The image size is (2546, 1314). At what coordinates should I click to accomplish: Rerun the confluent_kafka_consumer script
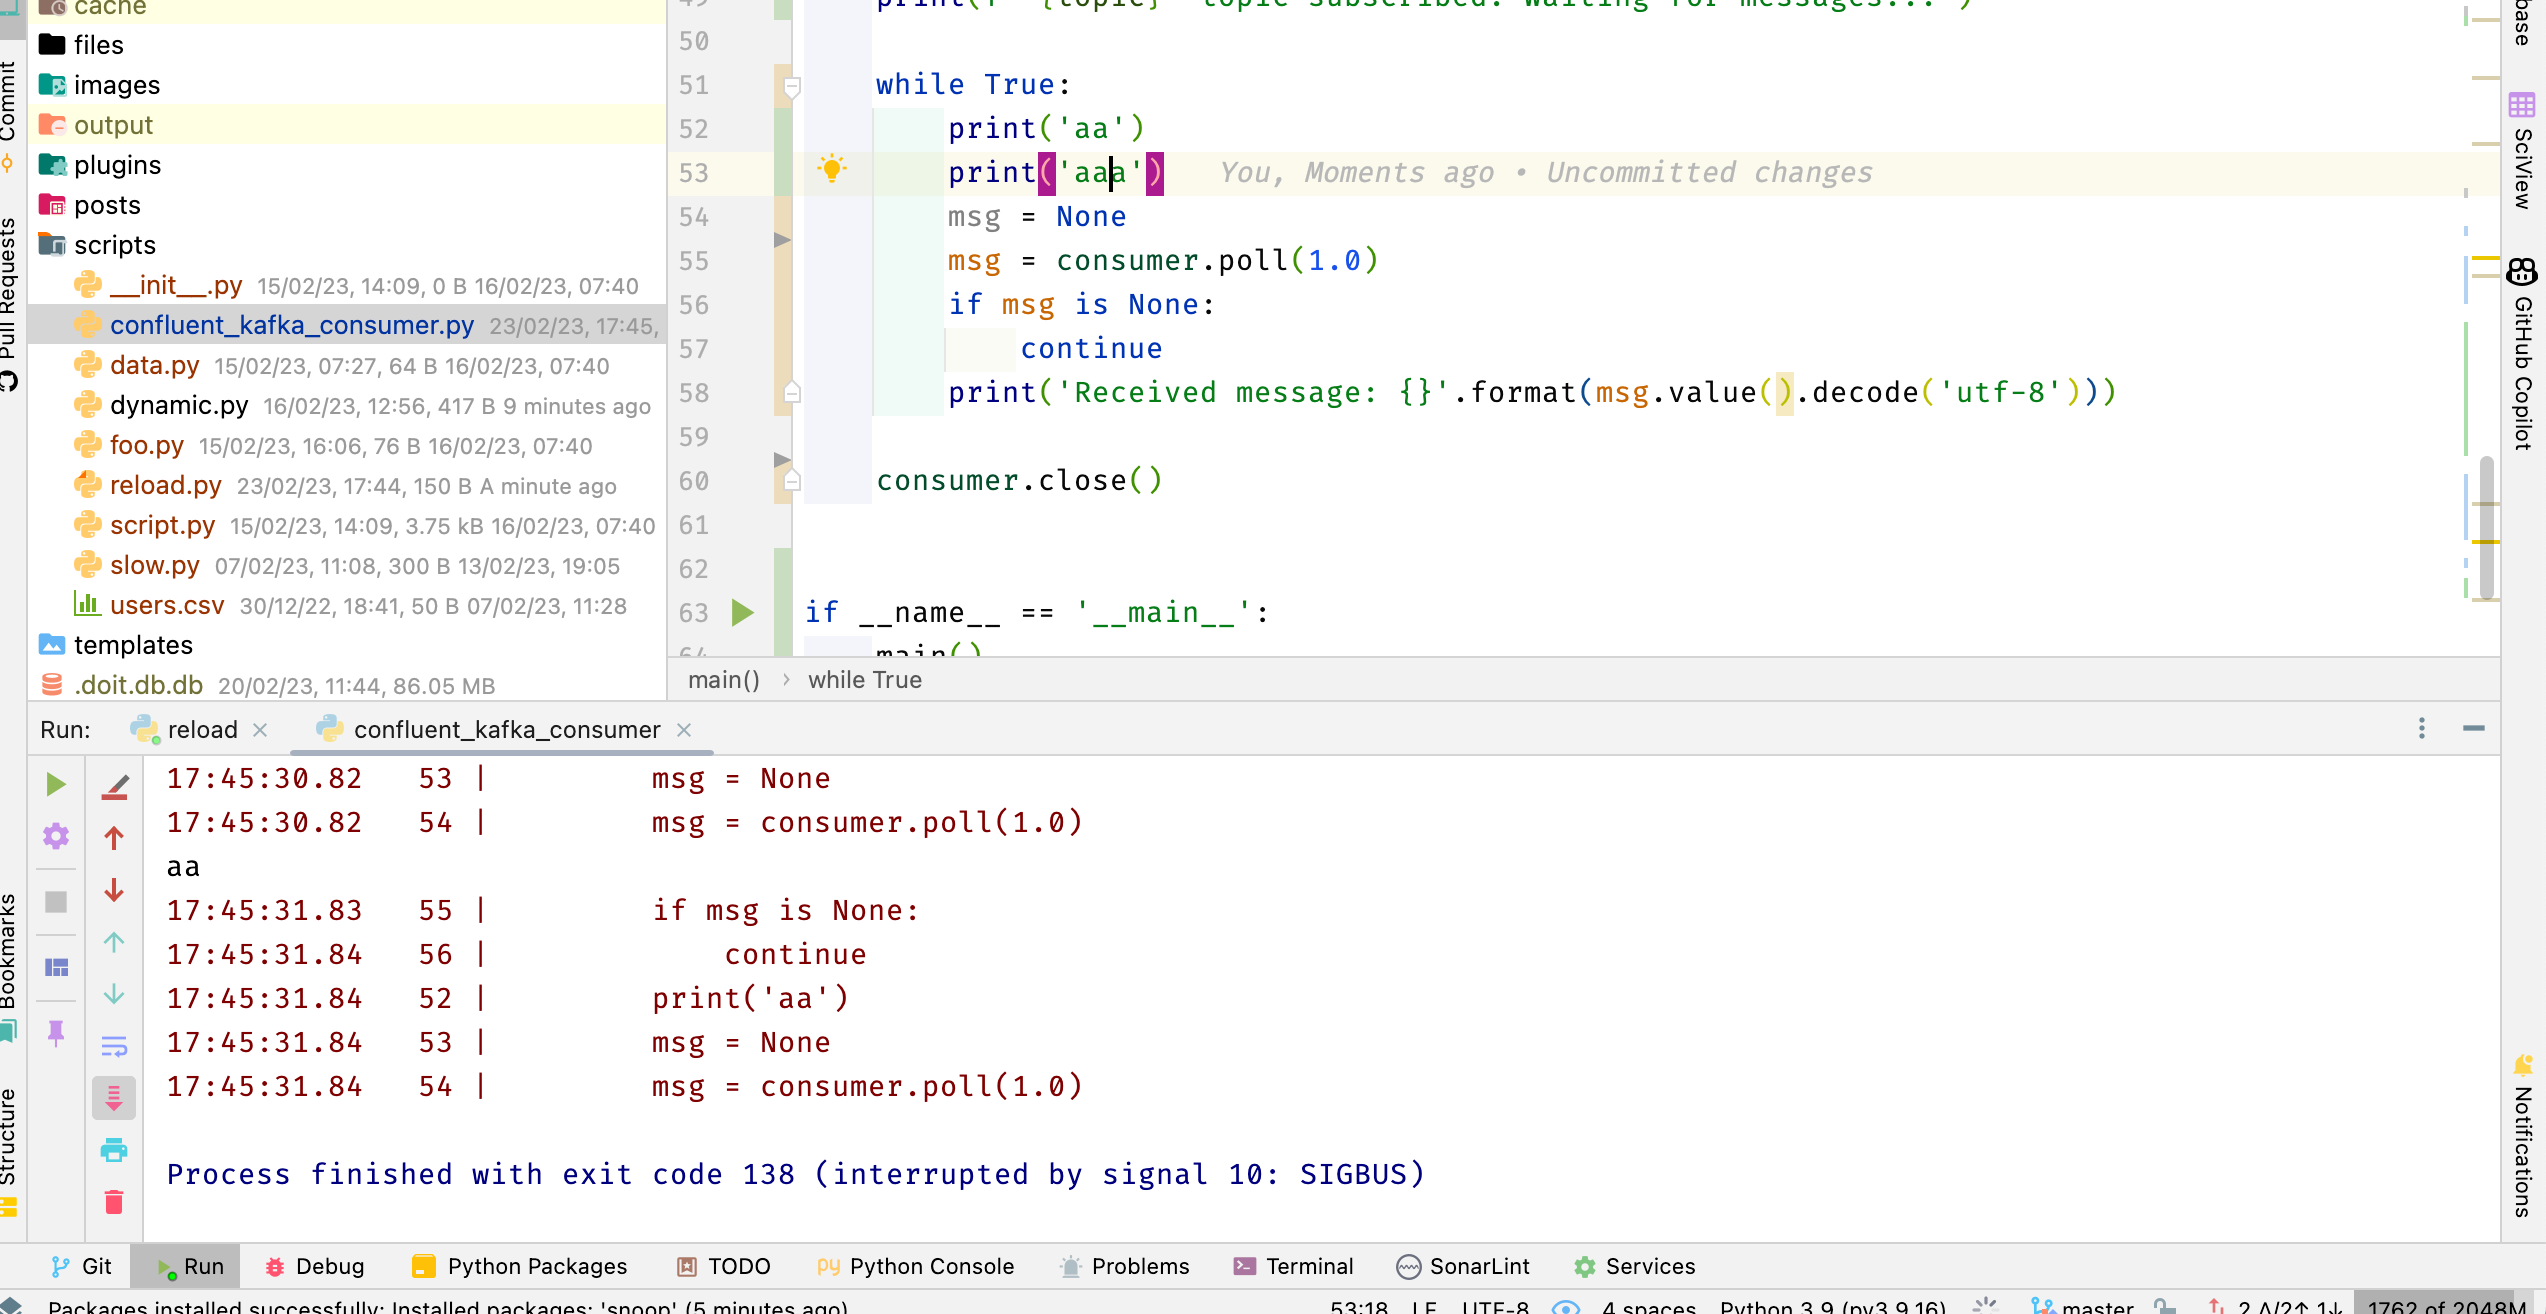click(57, 784)
